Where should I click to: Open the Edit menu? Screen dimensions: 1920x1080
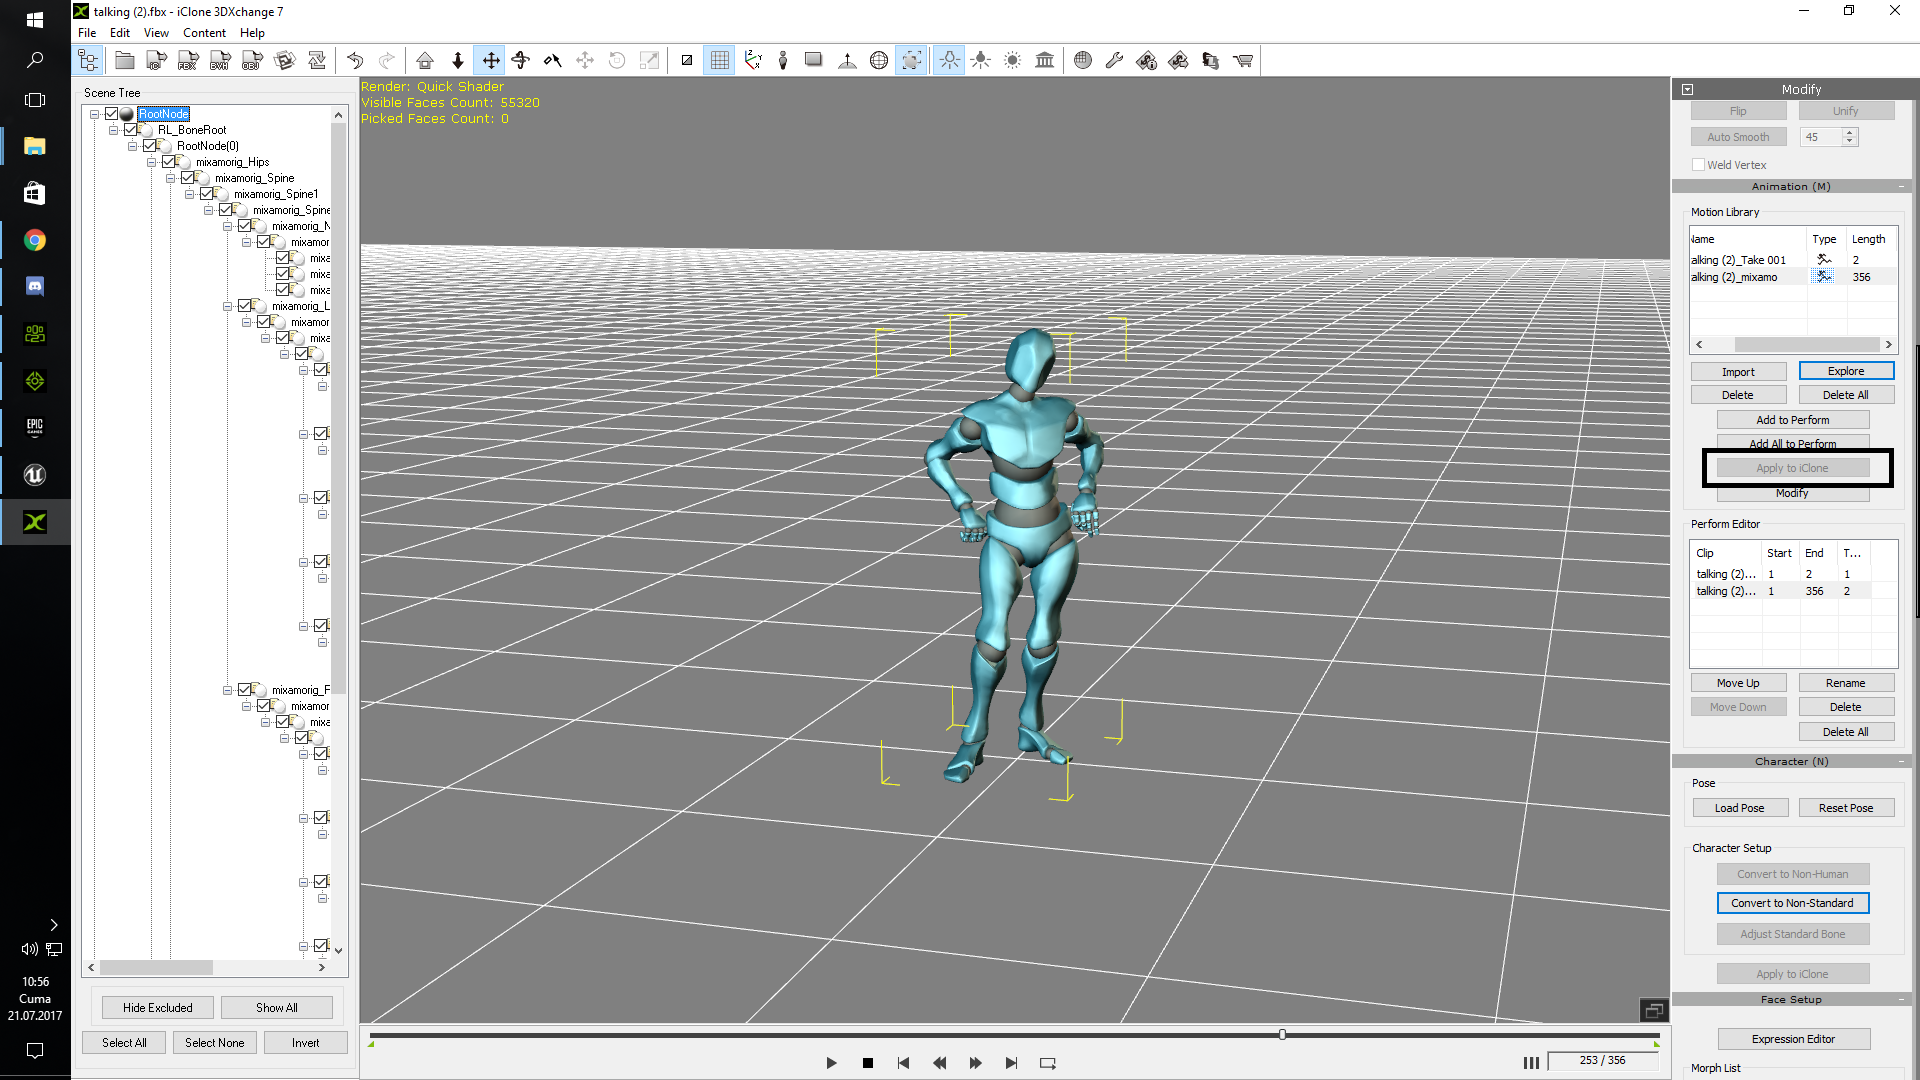(120, 33)
